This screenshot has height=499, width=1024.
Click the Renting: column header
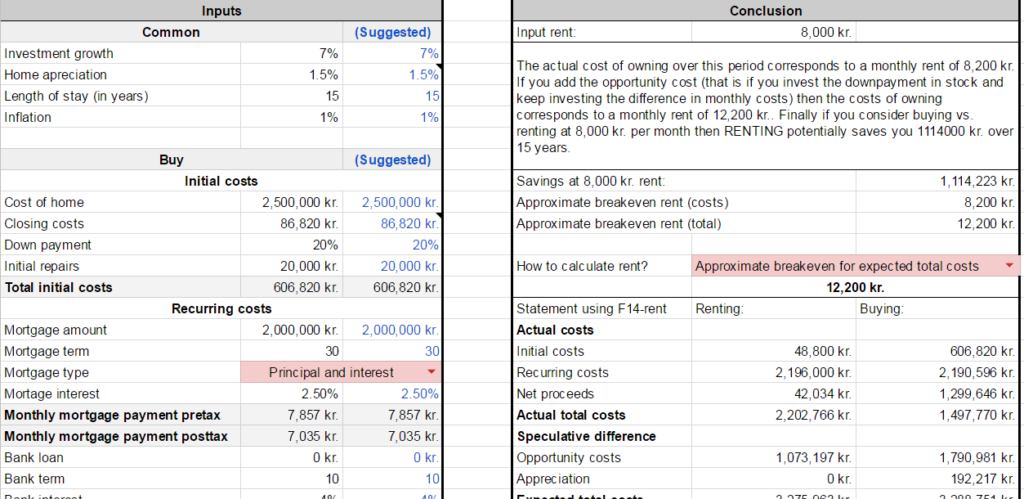coord(773,308)
